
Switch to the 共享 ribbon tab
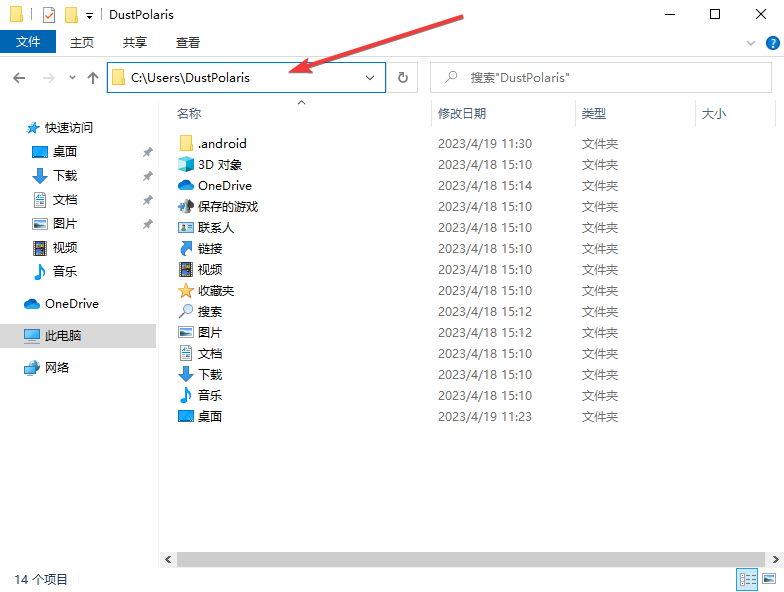click(x=135, y=42)
